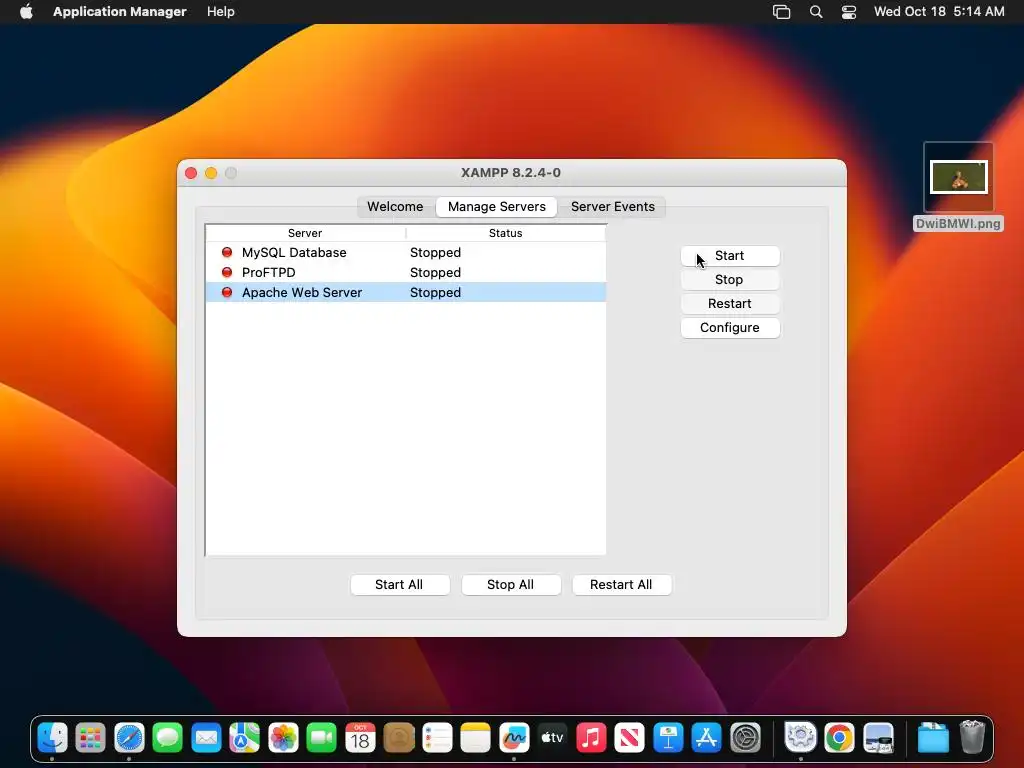
Task: Launch FaceTime from the Dock
Action: pos(321,738)
